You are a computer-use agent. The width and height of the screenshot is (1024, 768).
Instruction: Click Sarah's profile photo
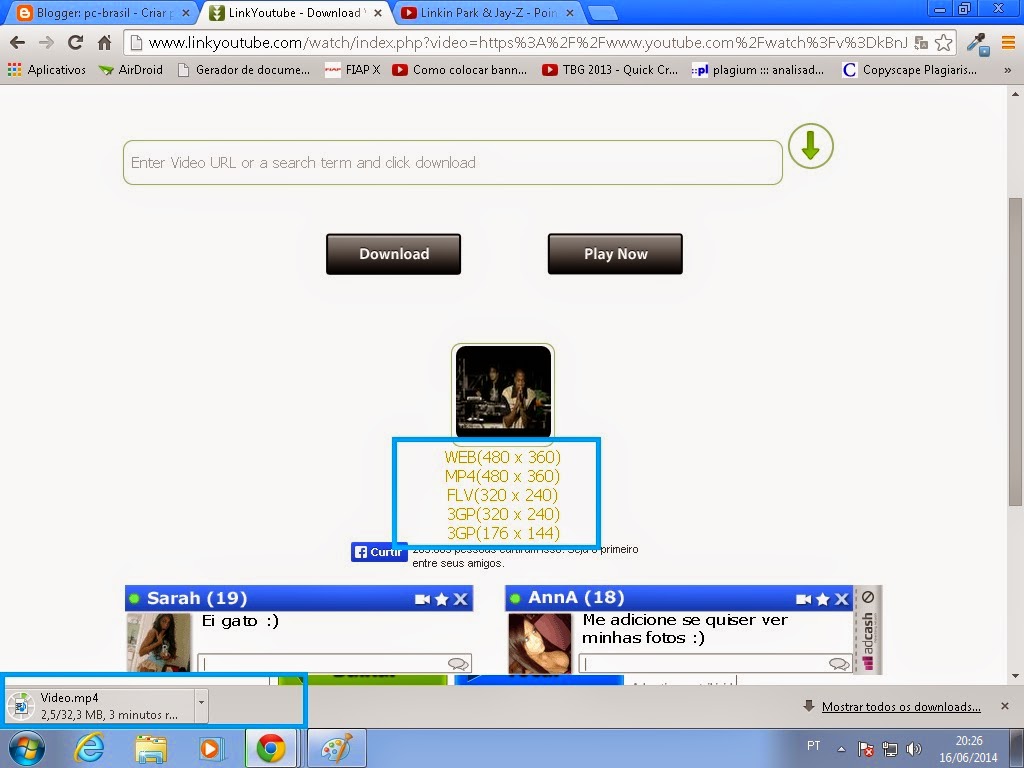click(x=159, y=643)
